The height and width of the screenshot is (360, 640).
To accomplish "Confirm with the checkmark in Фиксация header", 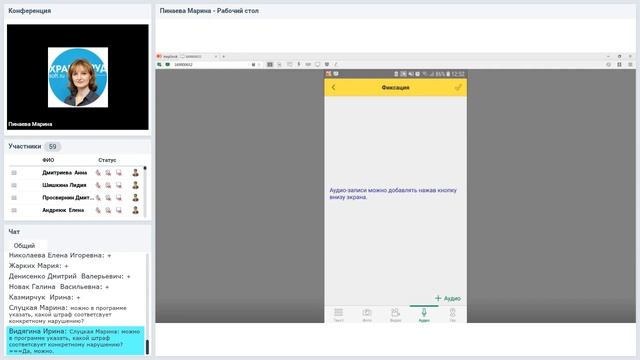I will tap(458, 87).
